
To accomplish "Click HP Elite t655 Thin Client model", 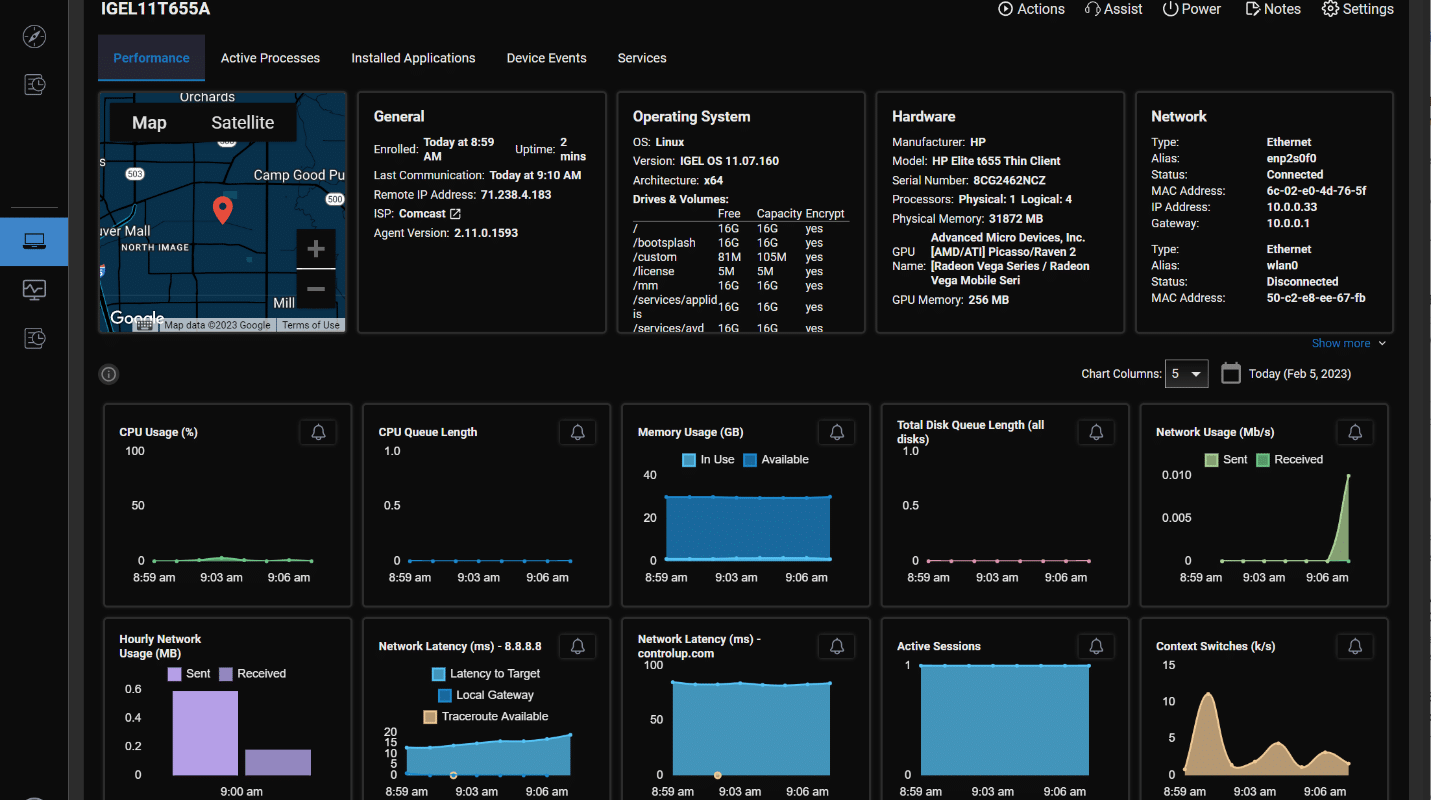I will [x=997, y=161].
